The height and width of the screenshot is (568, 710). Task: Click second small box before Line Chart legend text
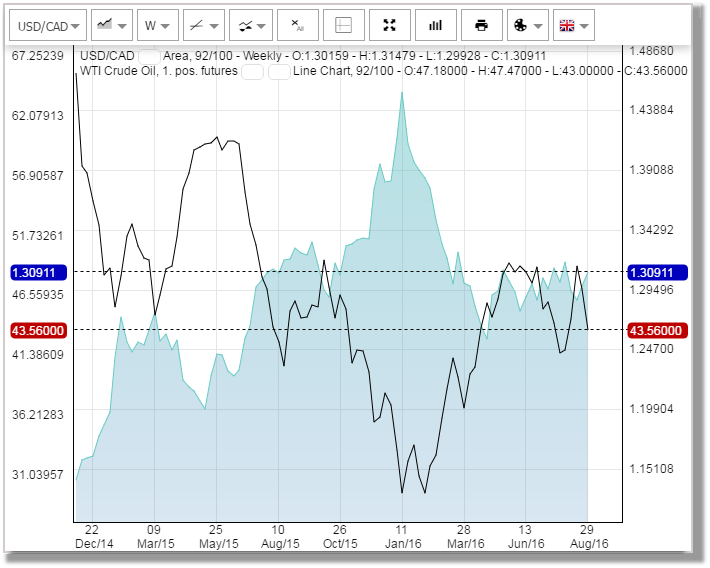[x=279, y=72]
